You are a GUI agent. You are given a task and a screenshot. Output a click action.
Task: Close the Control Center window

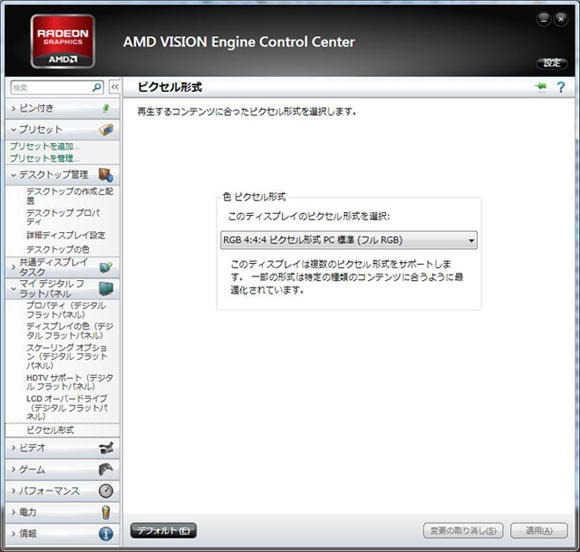[561, 19]
